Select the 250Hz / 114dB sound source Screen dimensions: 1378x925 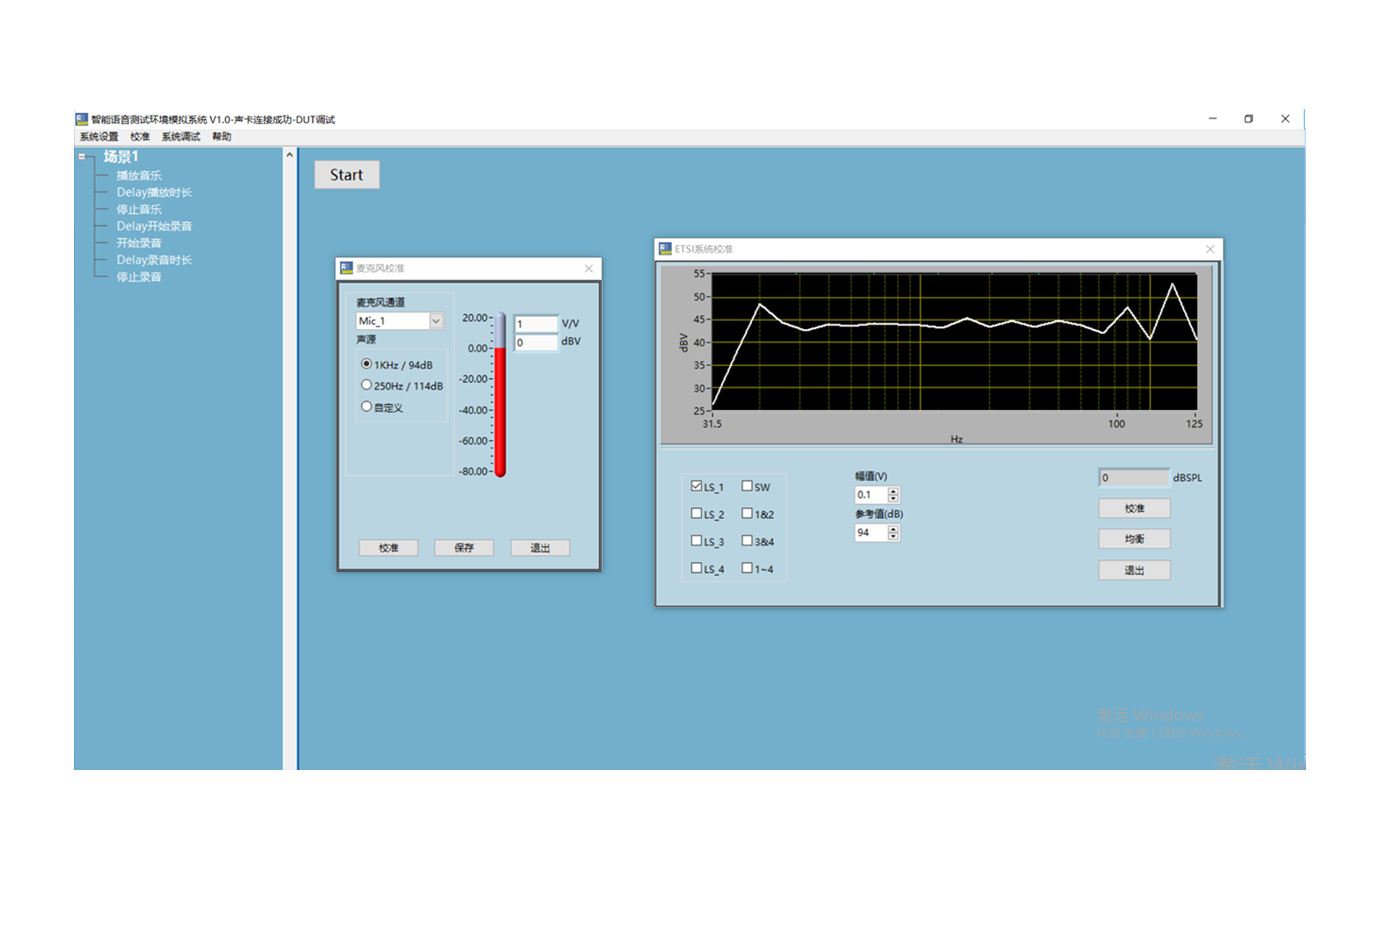367,385
